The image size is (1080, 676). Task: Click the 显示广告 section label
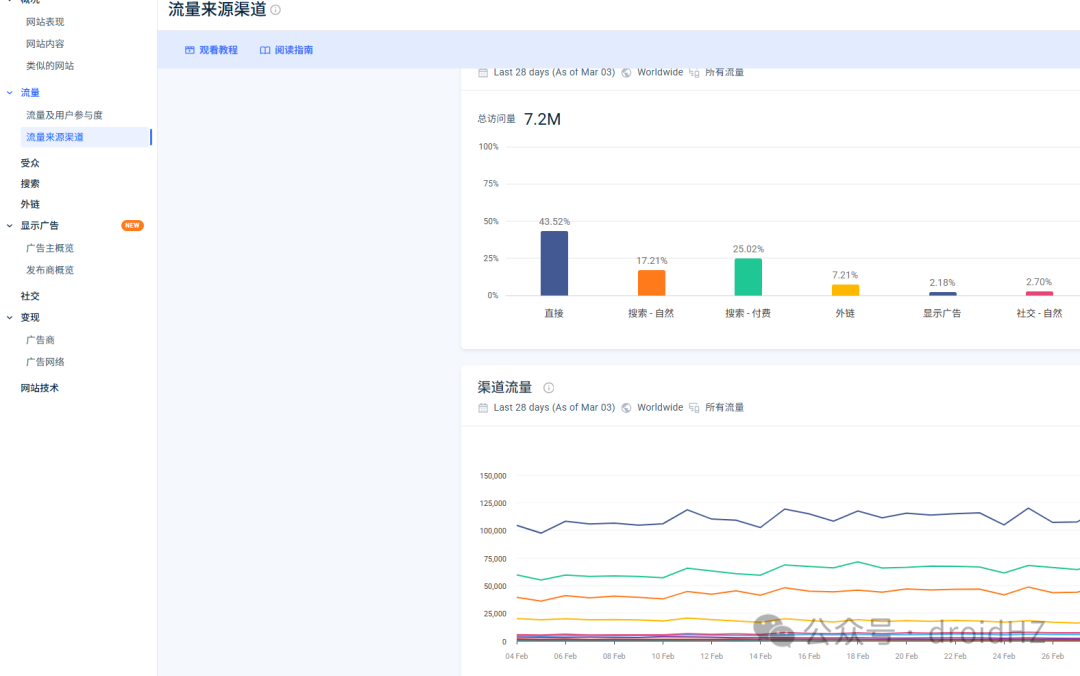(39, 225)
